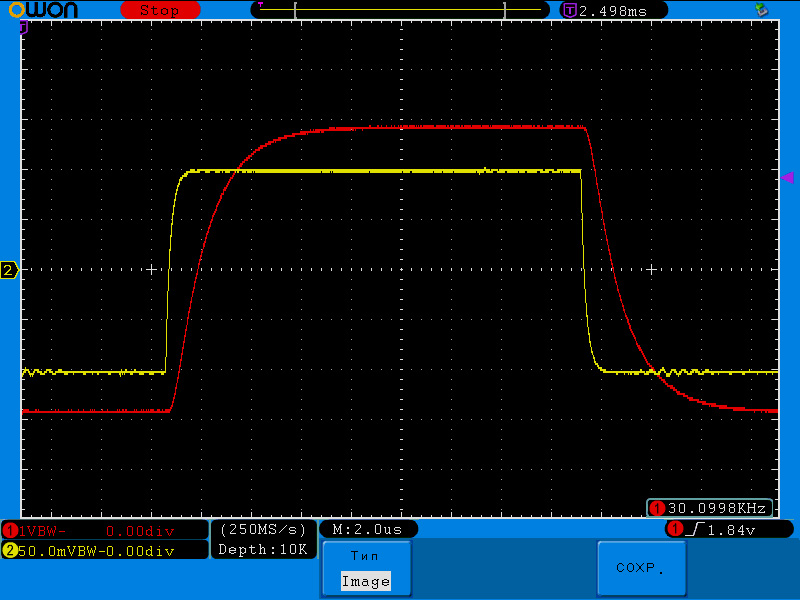Click the red channel 1 badge in frequency readout
800x600 pixels.
pos(657,508)
